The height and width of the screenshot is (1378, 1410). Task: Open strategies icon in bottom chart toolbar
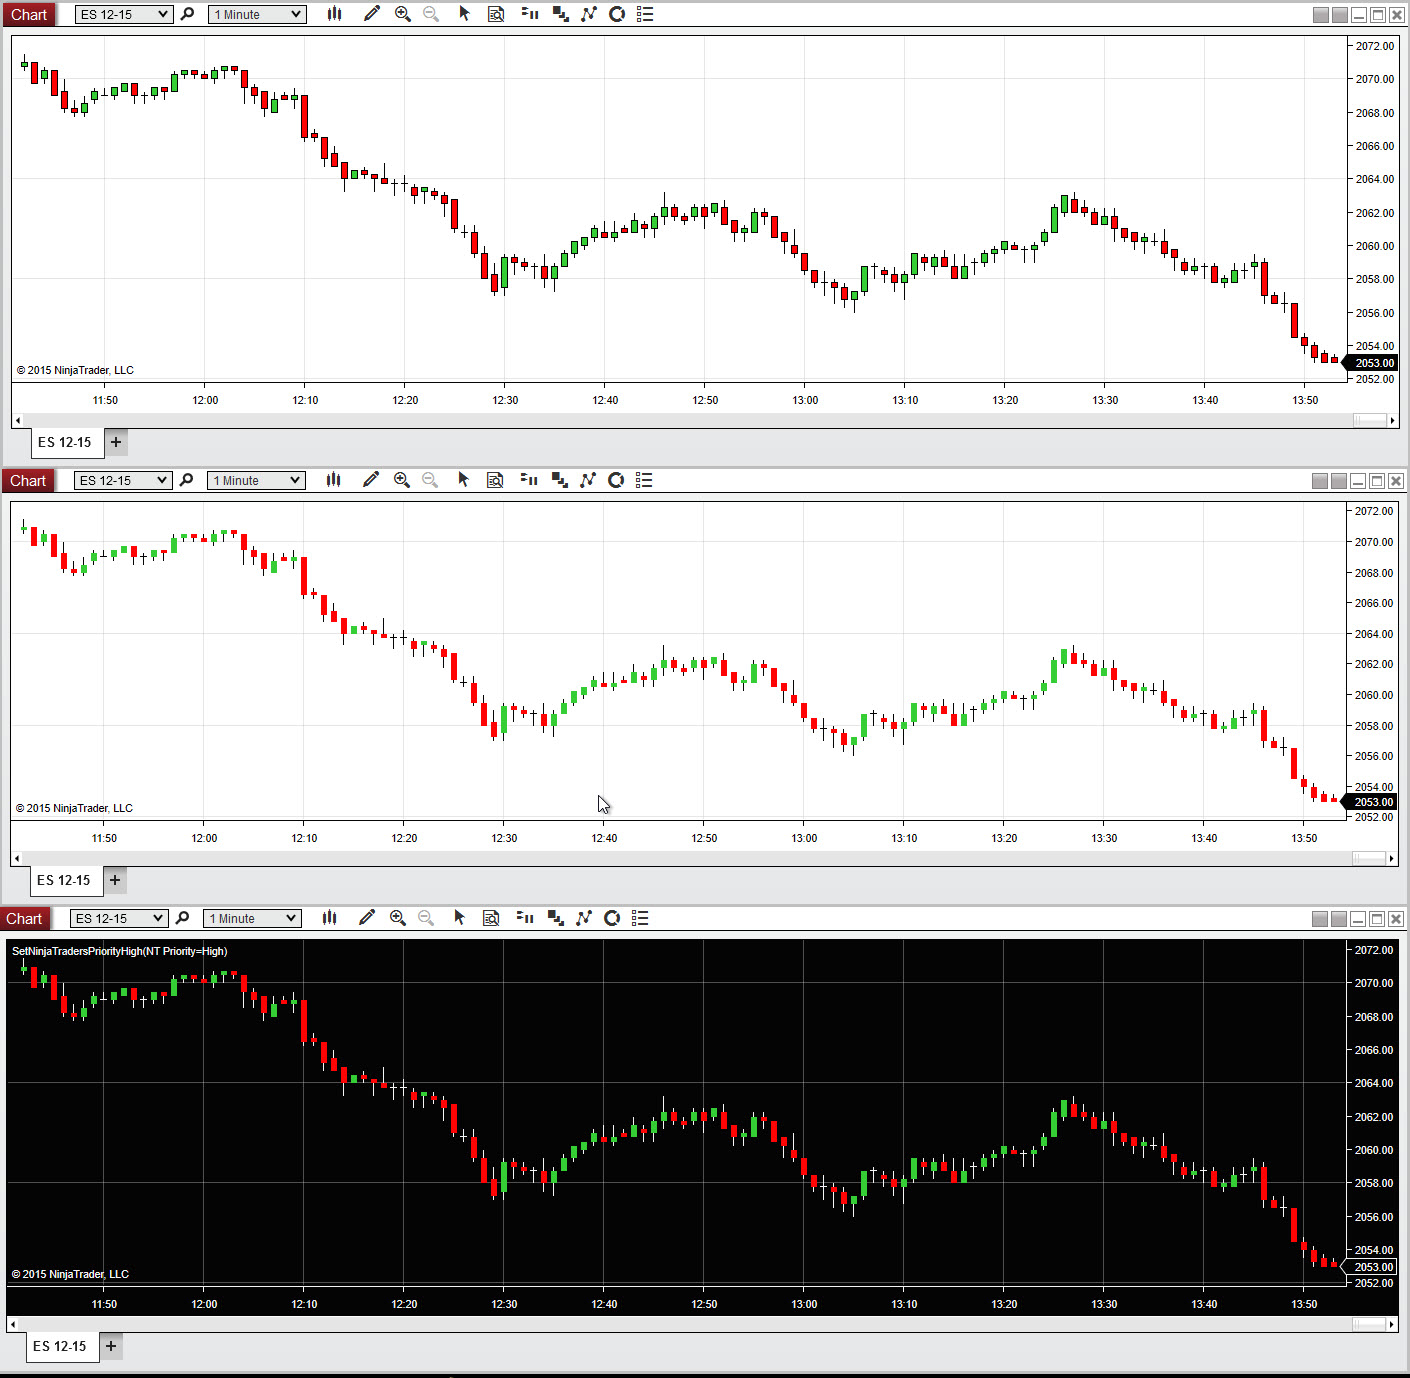point(555,918)
